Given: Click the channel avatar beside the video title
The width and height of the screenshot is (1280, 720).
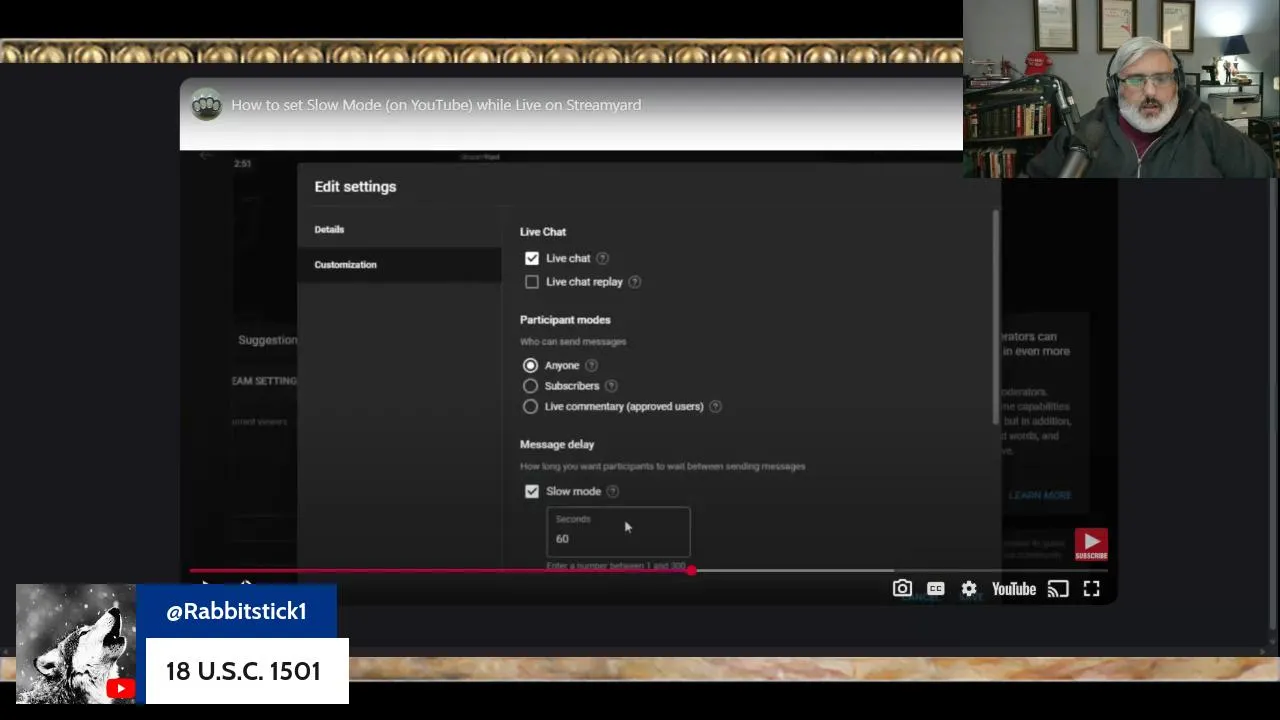Looking at the screenshot, I should tap(207, 105).
